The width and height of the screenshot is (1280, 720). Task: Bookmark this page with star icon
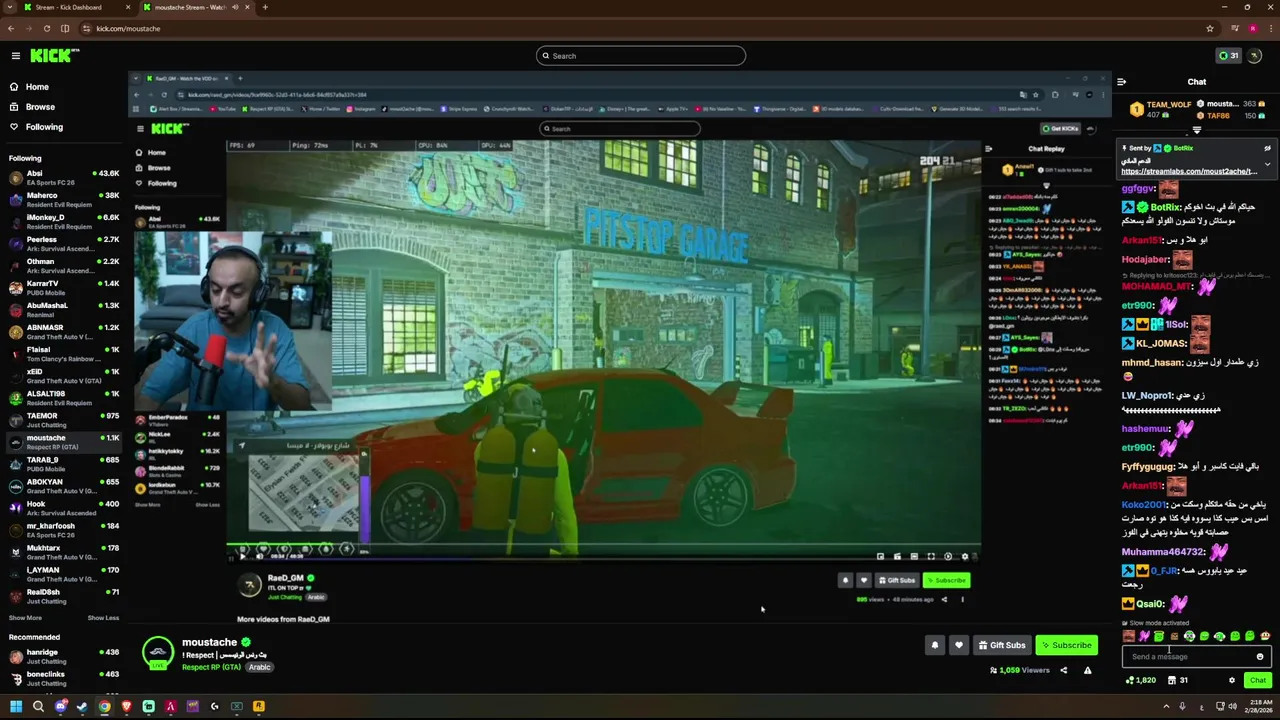[1210, 28]
